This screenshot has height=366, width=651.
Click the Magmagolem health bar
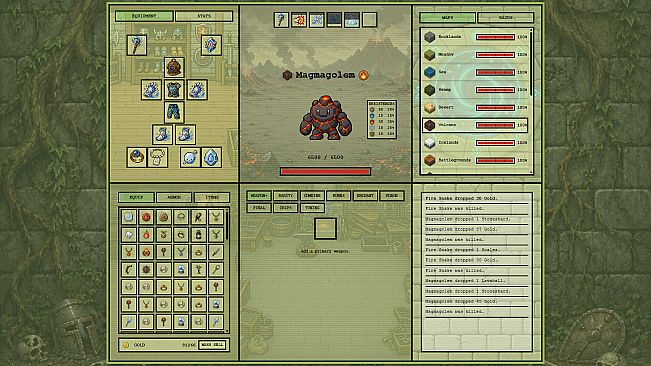(x=326, y=171)
